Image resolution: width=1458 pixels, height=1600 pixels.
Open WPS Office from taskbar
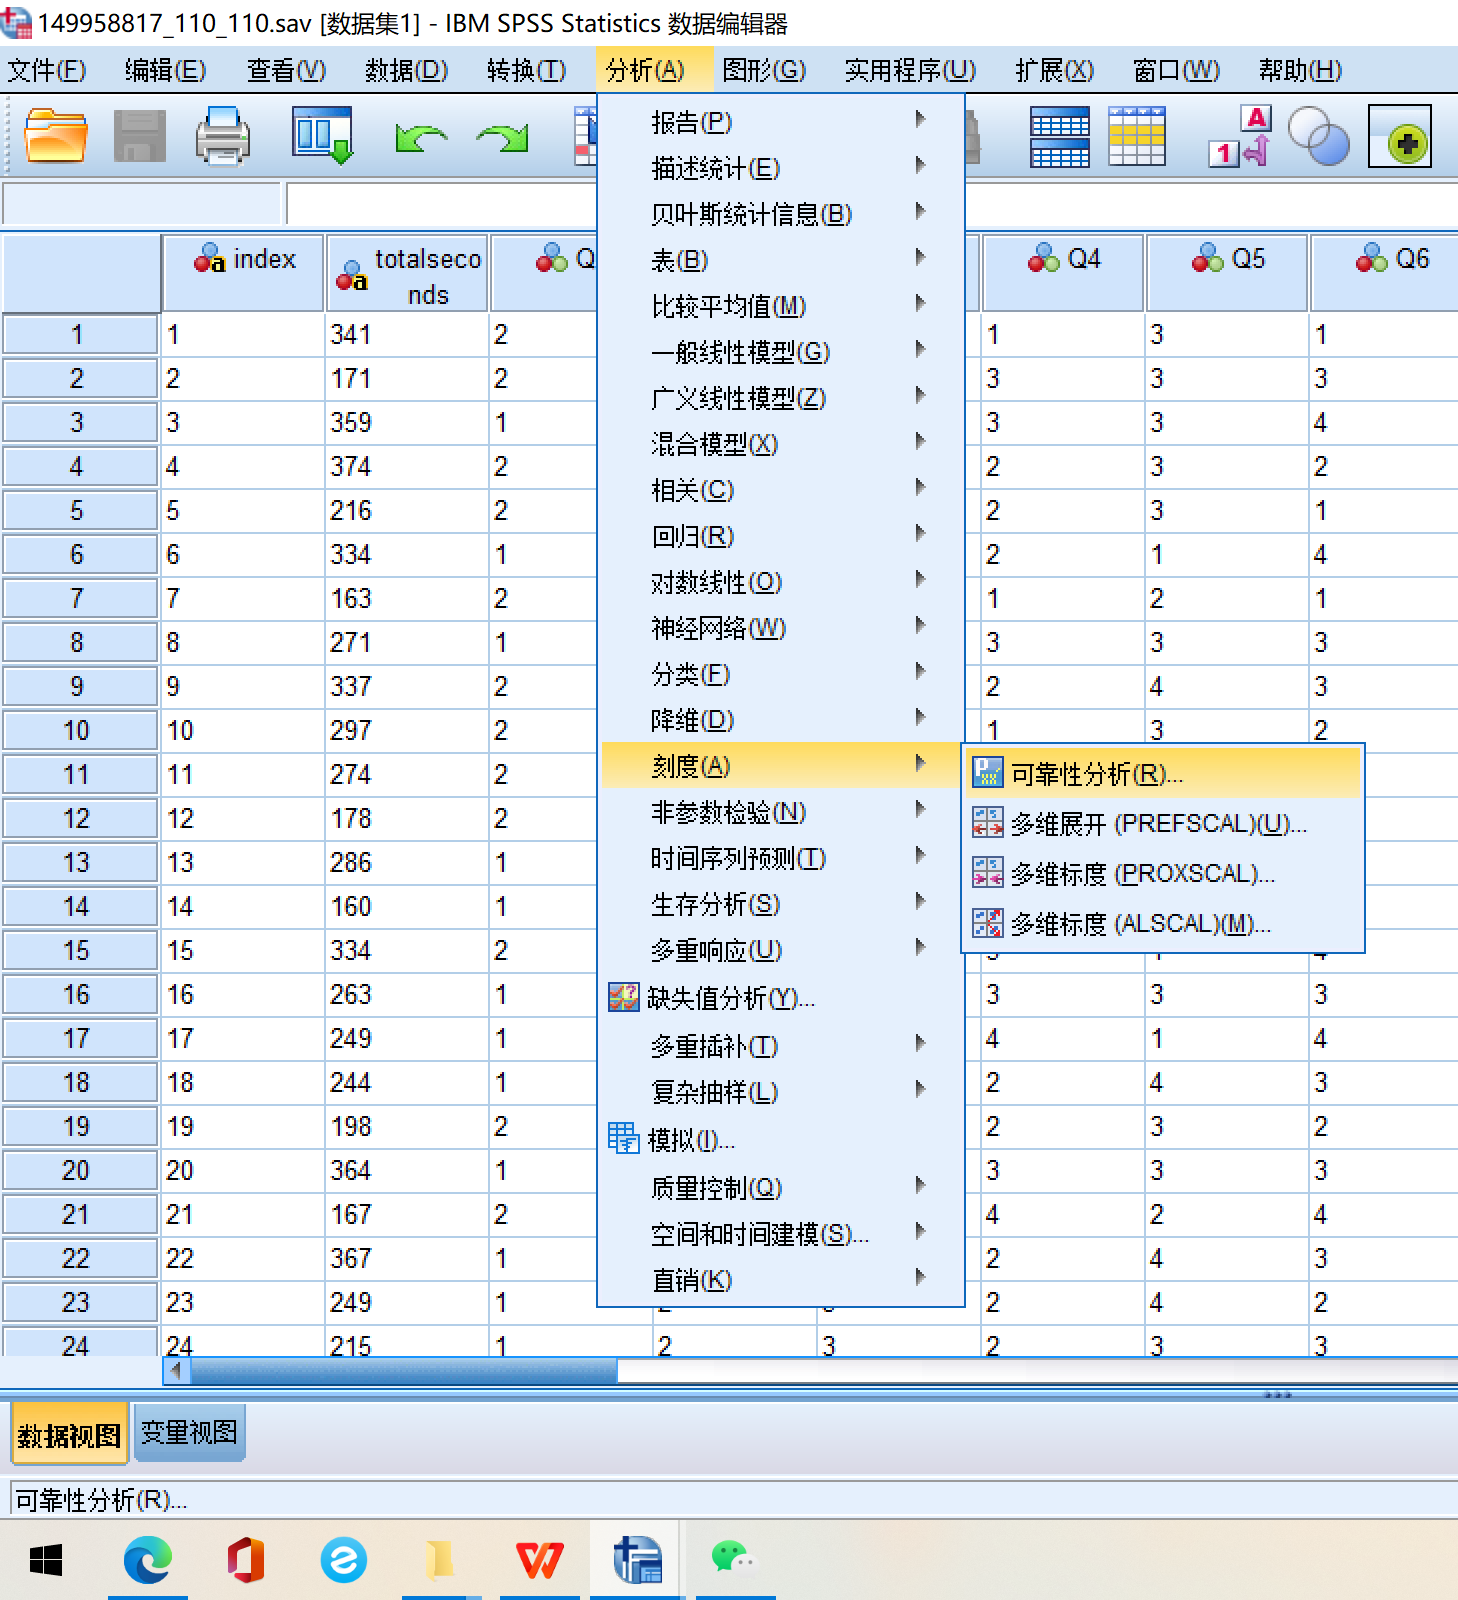(x=539, y=1560)
